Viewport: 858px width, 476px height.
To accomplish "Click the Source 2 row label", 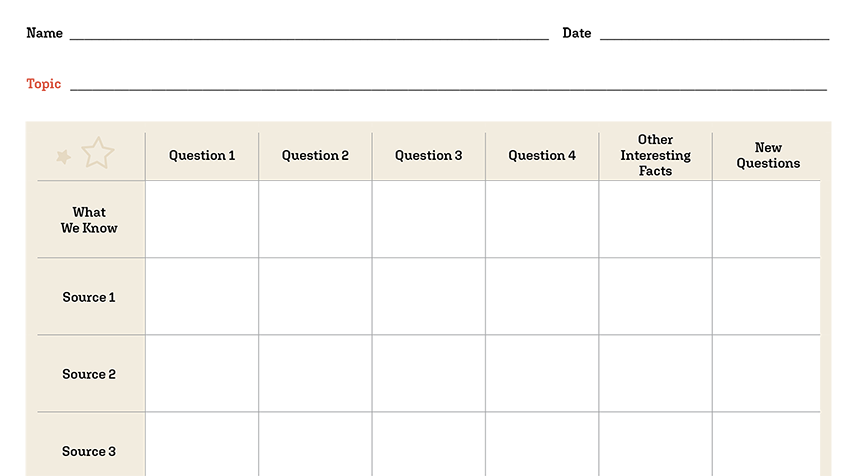I will pos(89,374).
